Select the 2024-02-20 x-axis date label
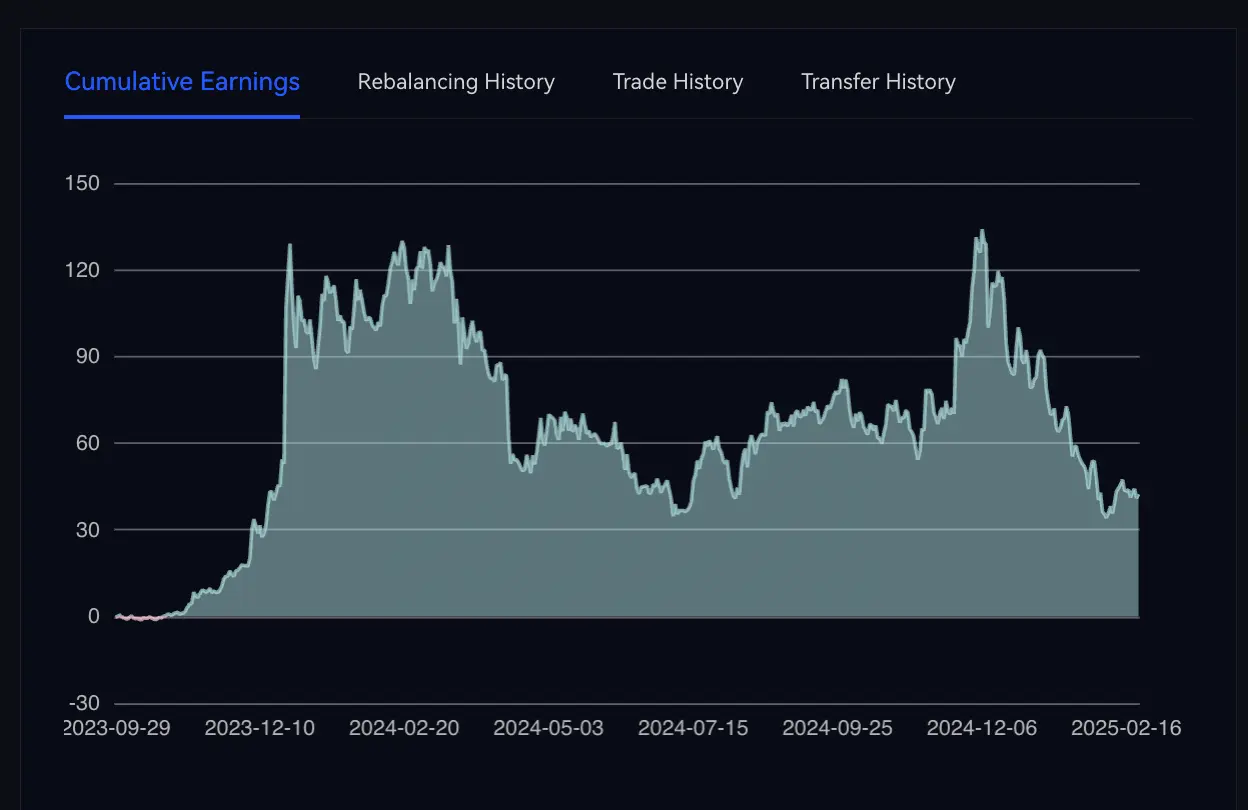The image size is (1248, 810). (404, 728)
